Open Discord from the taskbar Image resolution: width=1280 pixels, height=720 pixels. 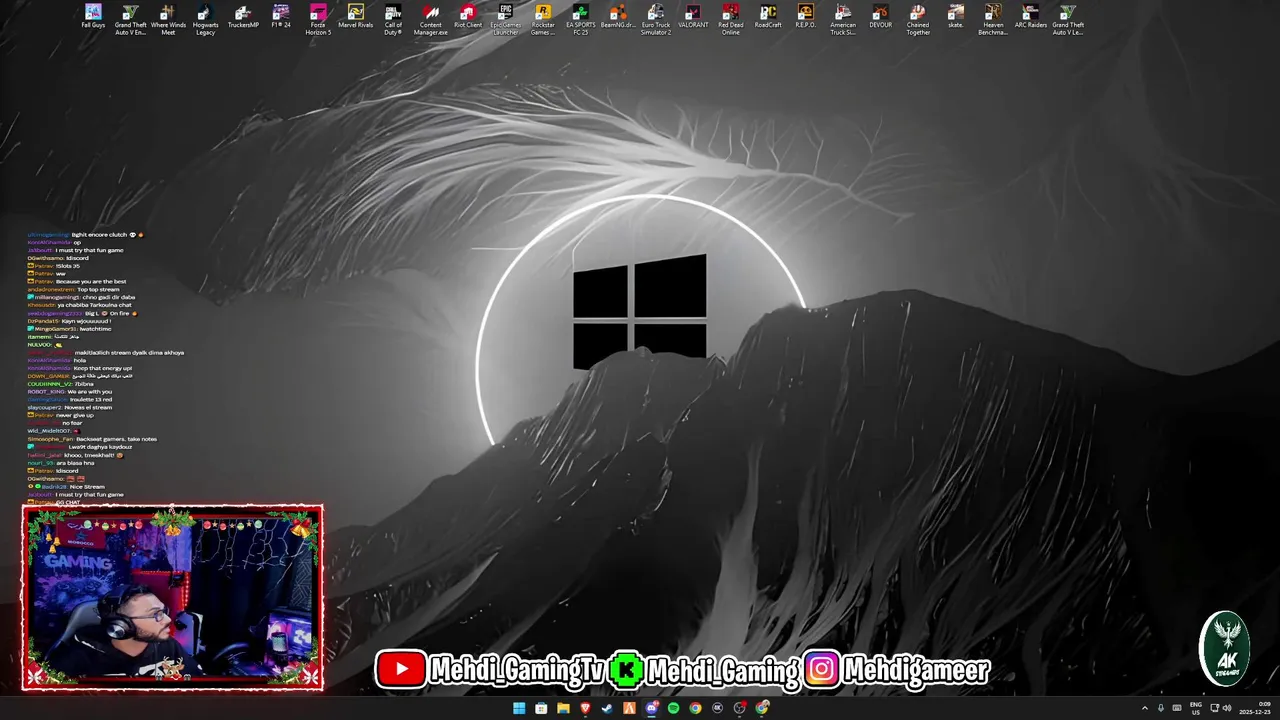pos(651,708)
